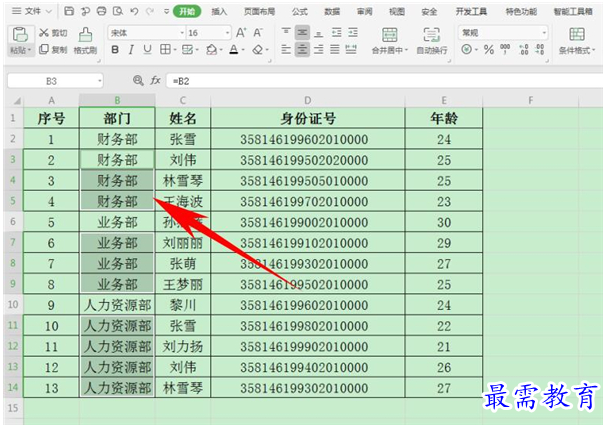Clear formatting with eraser icon
606x428 pixels.
[x=258, y=50]
